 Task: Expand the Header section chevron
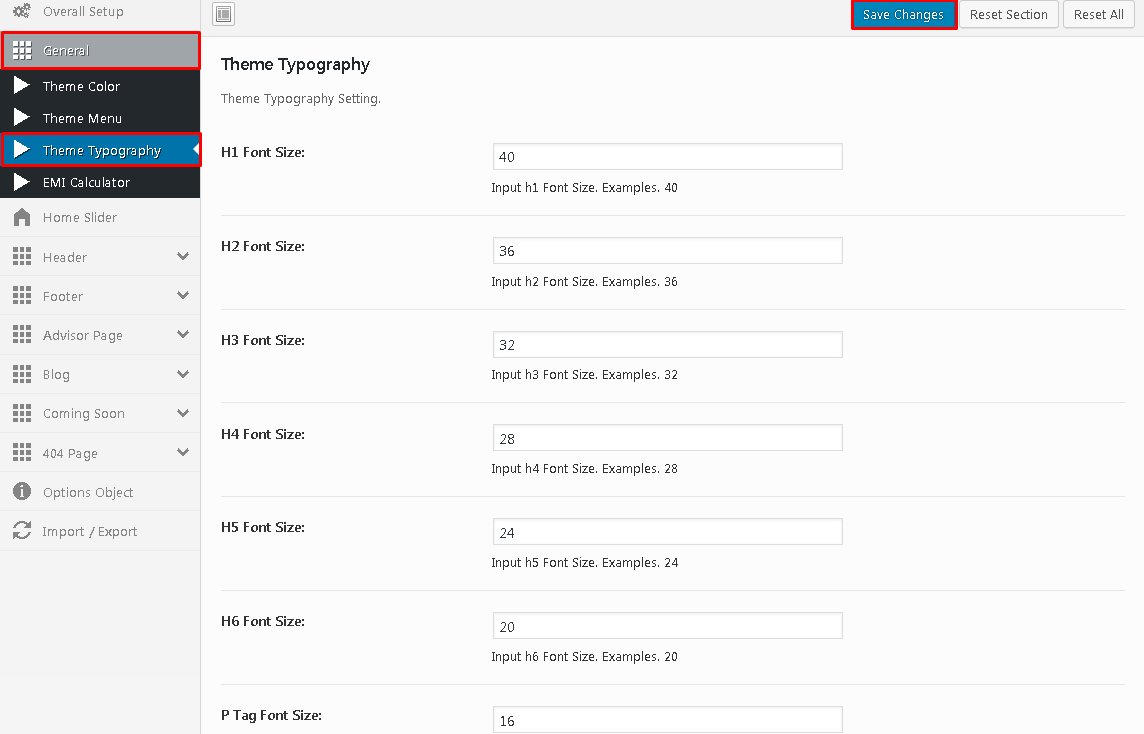point(183,257)
